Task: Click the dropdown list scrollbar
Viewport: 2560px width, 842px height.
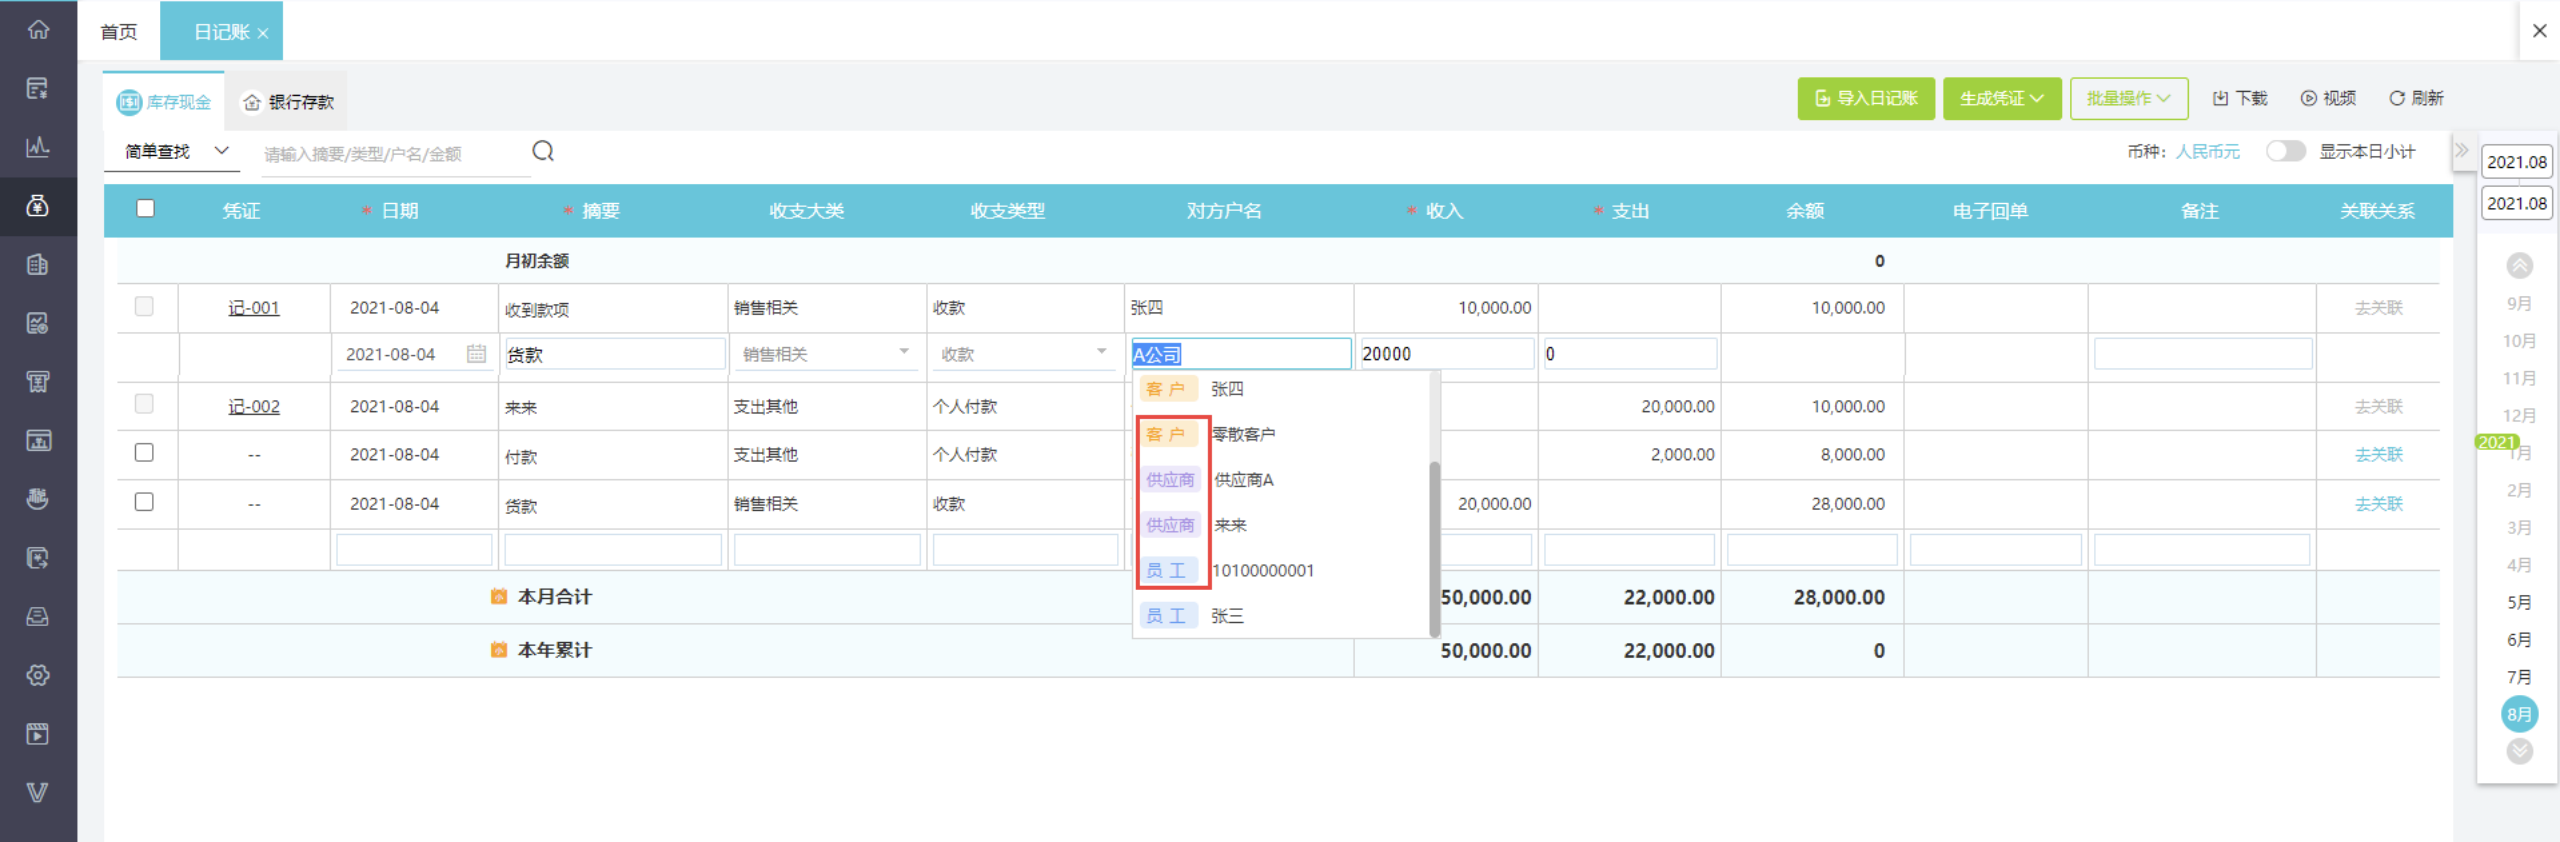Action: [x=1435, y=548]
